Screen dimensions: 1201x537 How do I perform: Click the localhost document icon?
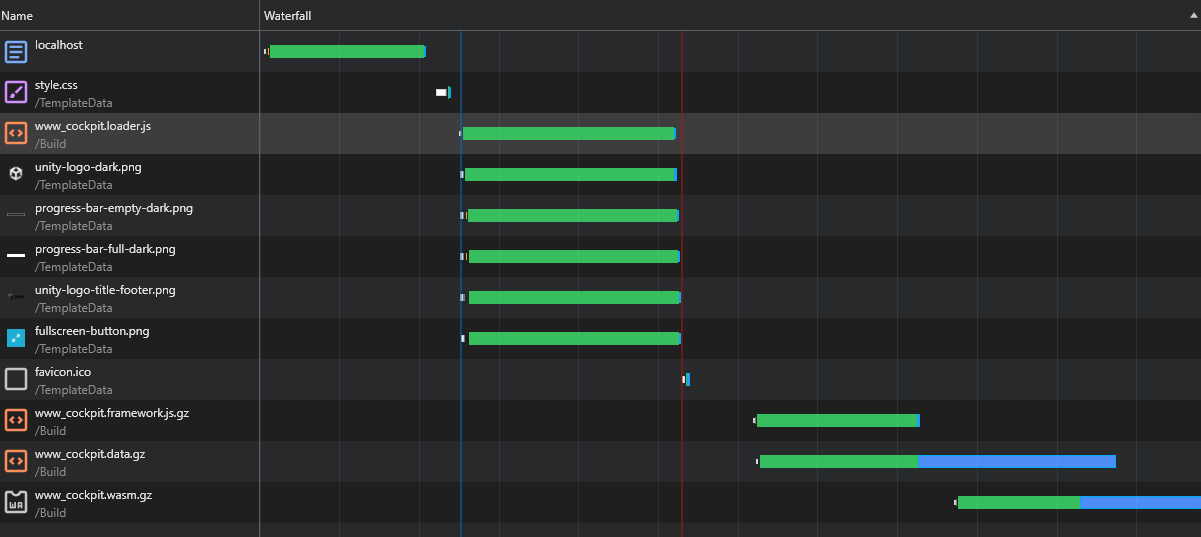point(16,52)
